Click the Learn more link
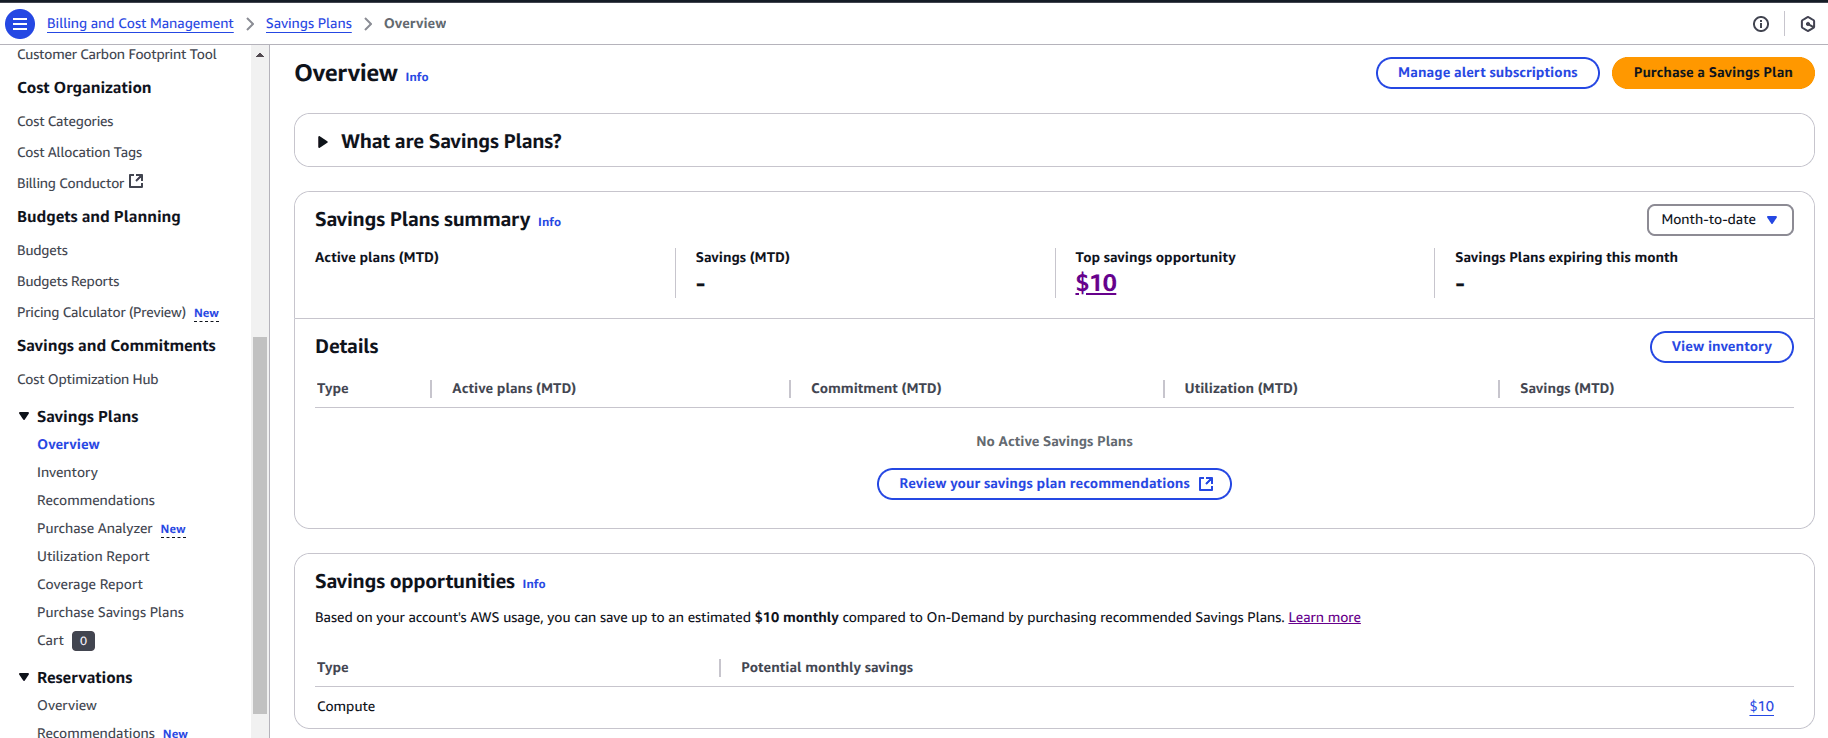Screen dimensions: 1828x738 pyautogui.click(x=1324, y=618)
